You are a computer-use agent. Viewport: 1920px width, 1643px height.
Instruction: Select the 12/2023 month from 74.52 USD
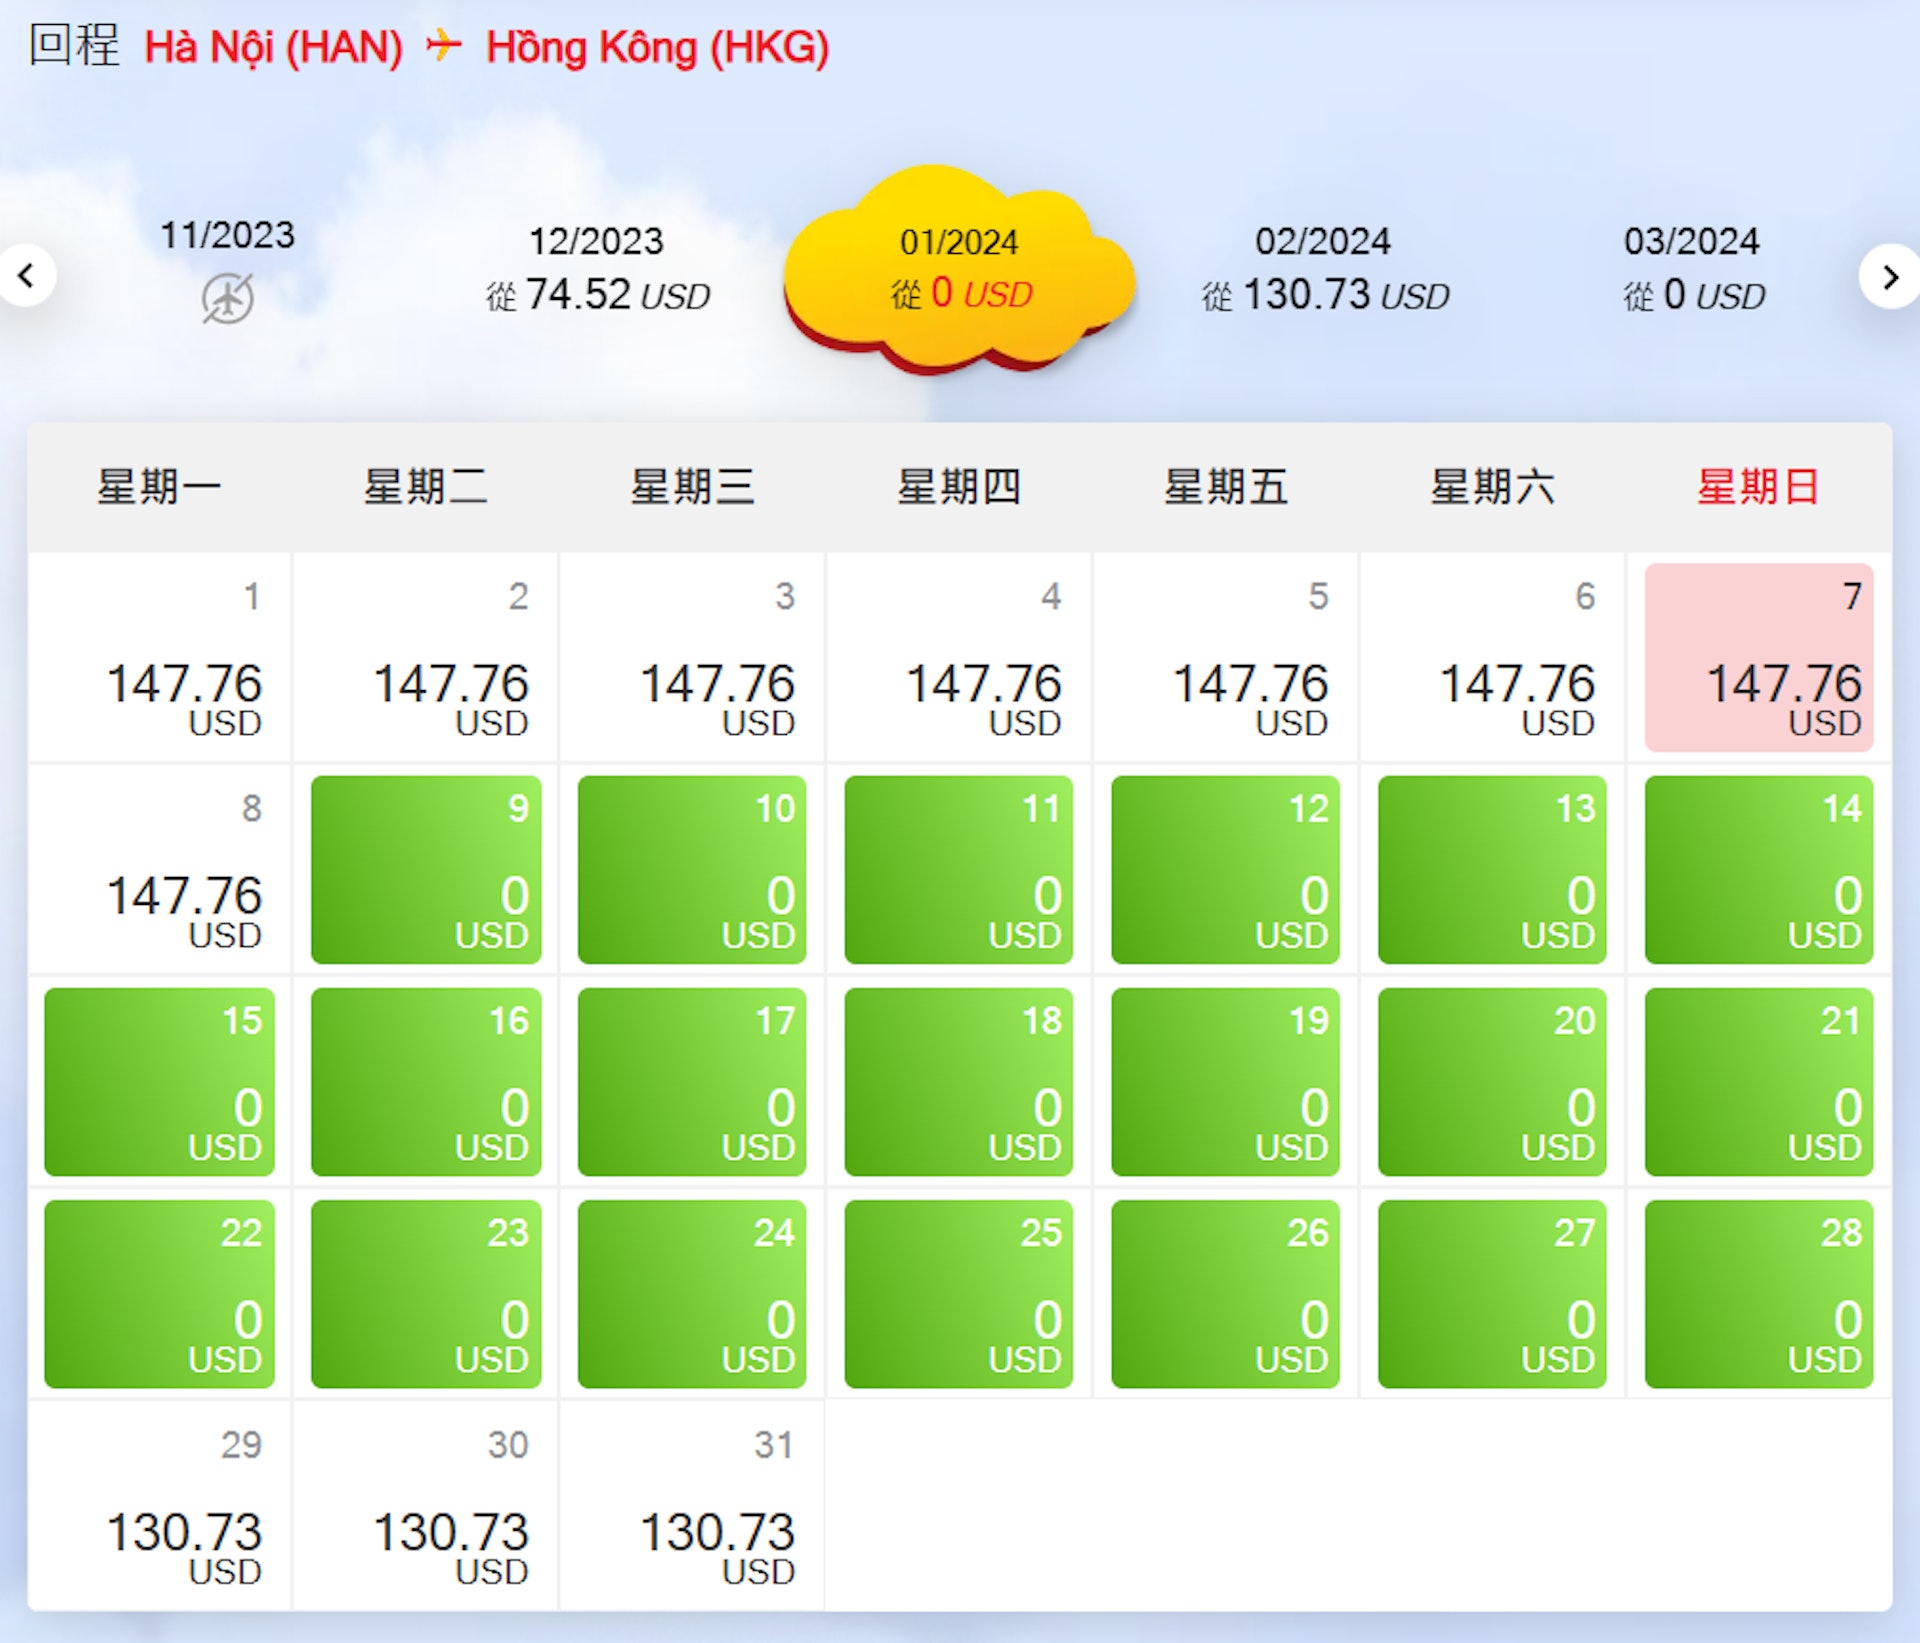coord(597,268)
